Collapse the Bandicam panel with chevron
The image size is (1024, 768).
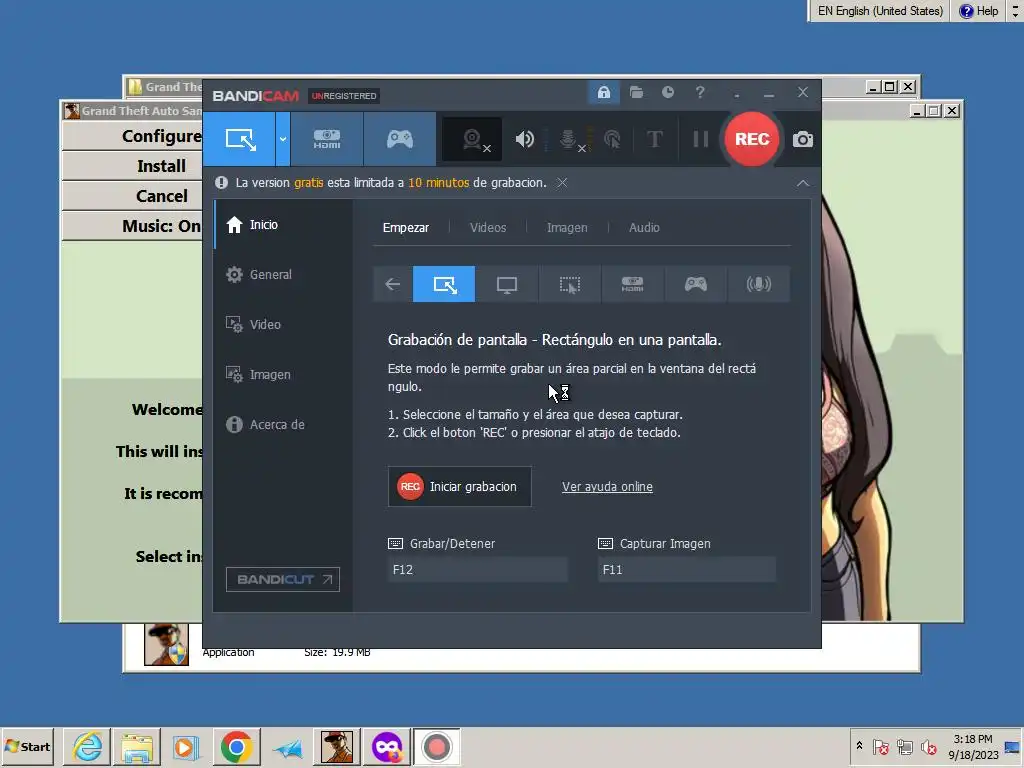(x=803, y=184)
